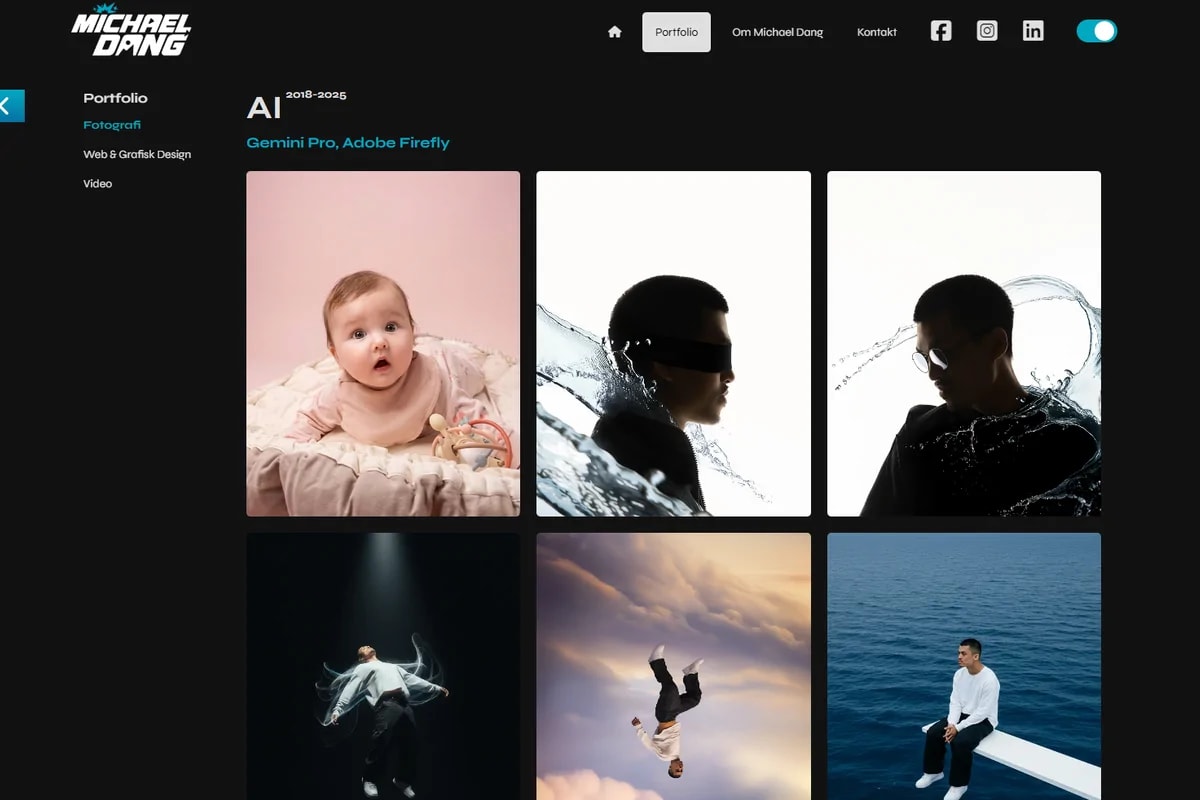This screenshot has height=800, width=1200.
Task: Open the Portfolio menu item
Action: [677, 32]
